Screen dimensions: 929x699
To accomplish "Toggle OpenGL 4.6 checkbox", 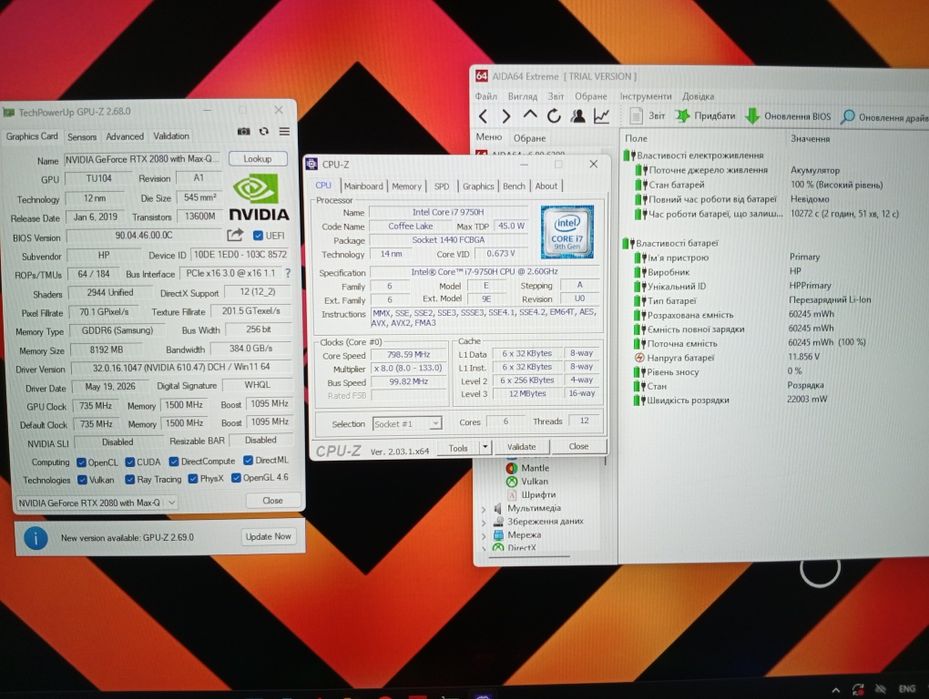I will click(236, 477).
